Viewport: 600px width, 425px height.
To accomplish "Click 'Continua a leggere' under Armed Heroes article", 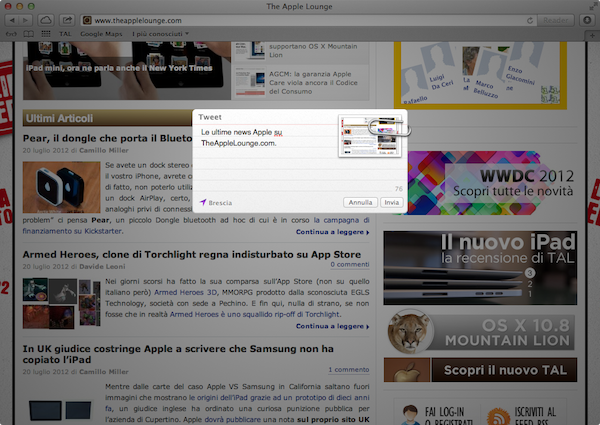I will pos(332,326).
